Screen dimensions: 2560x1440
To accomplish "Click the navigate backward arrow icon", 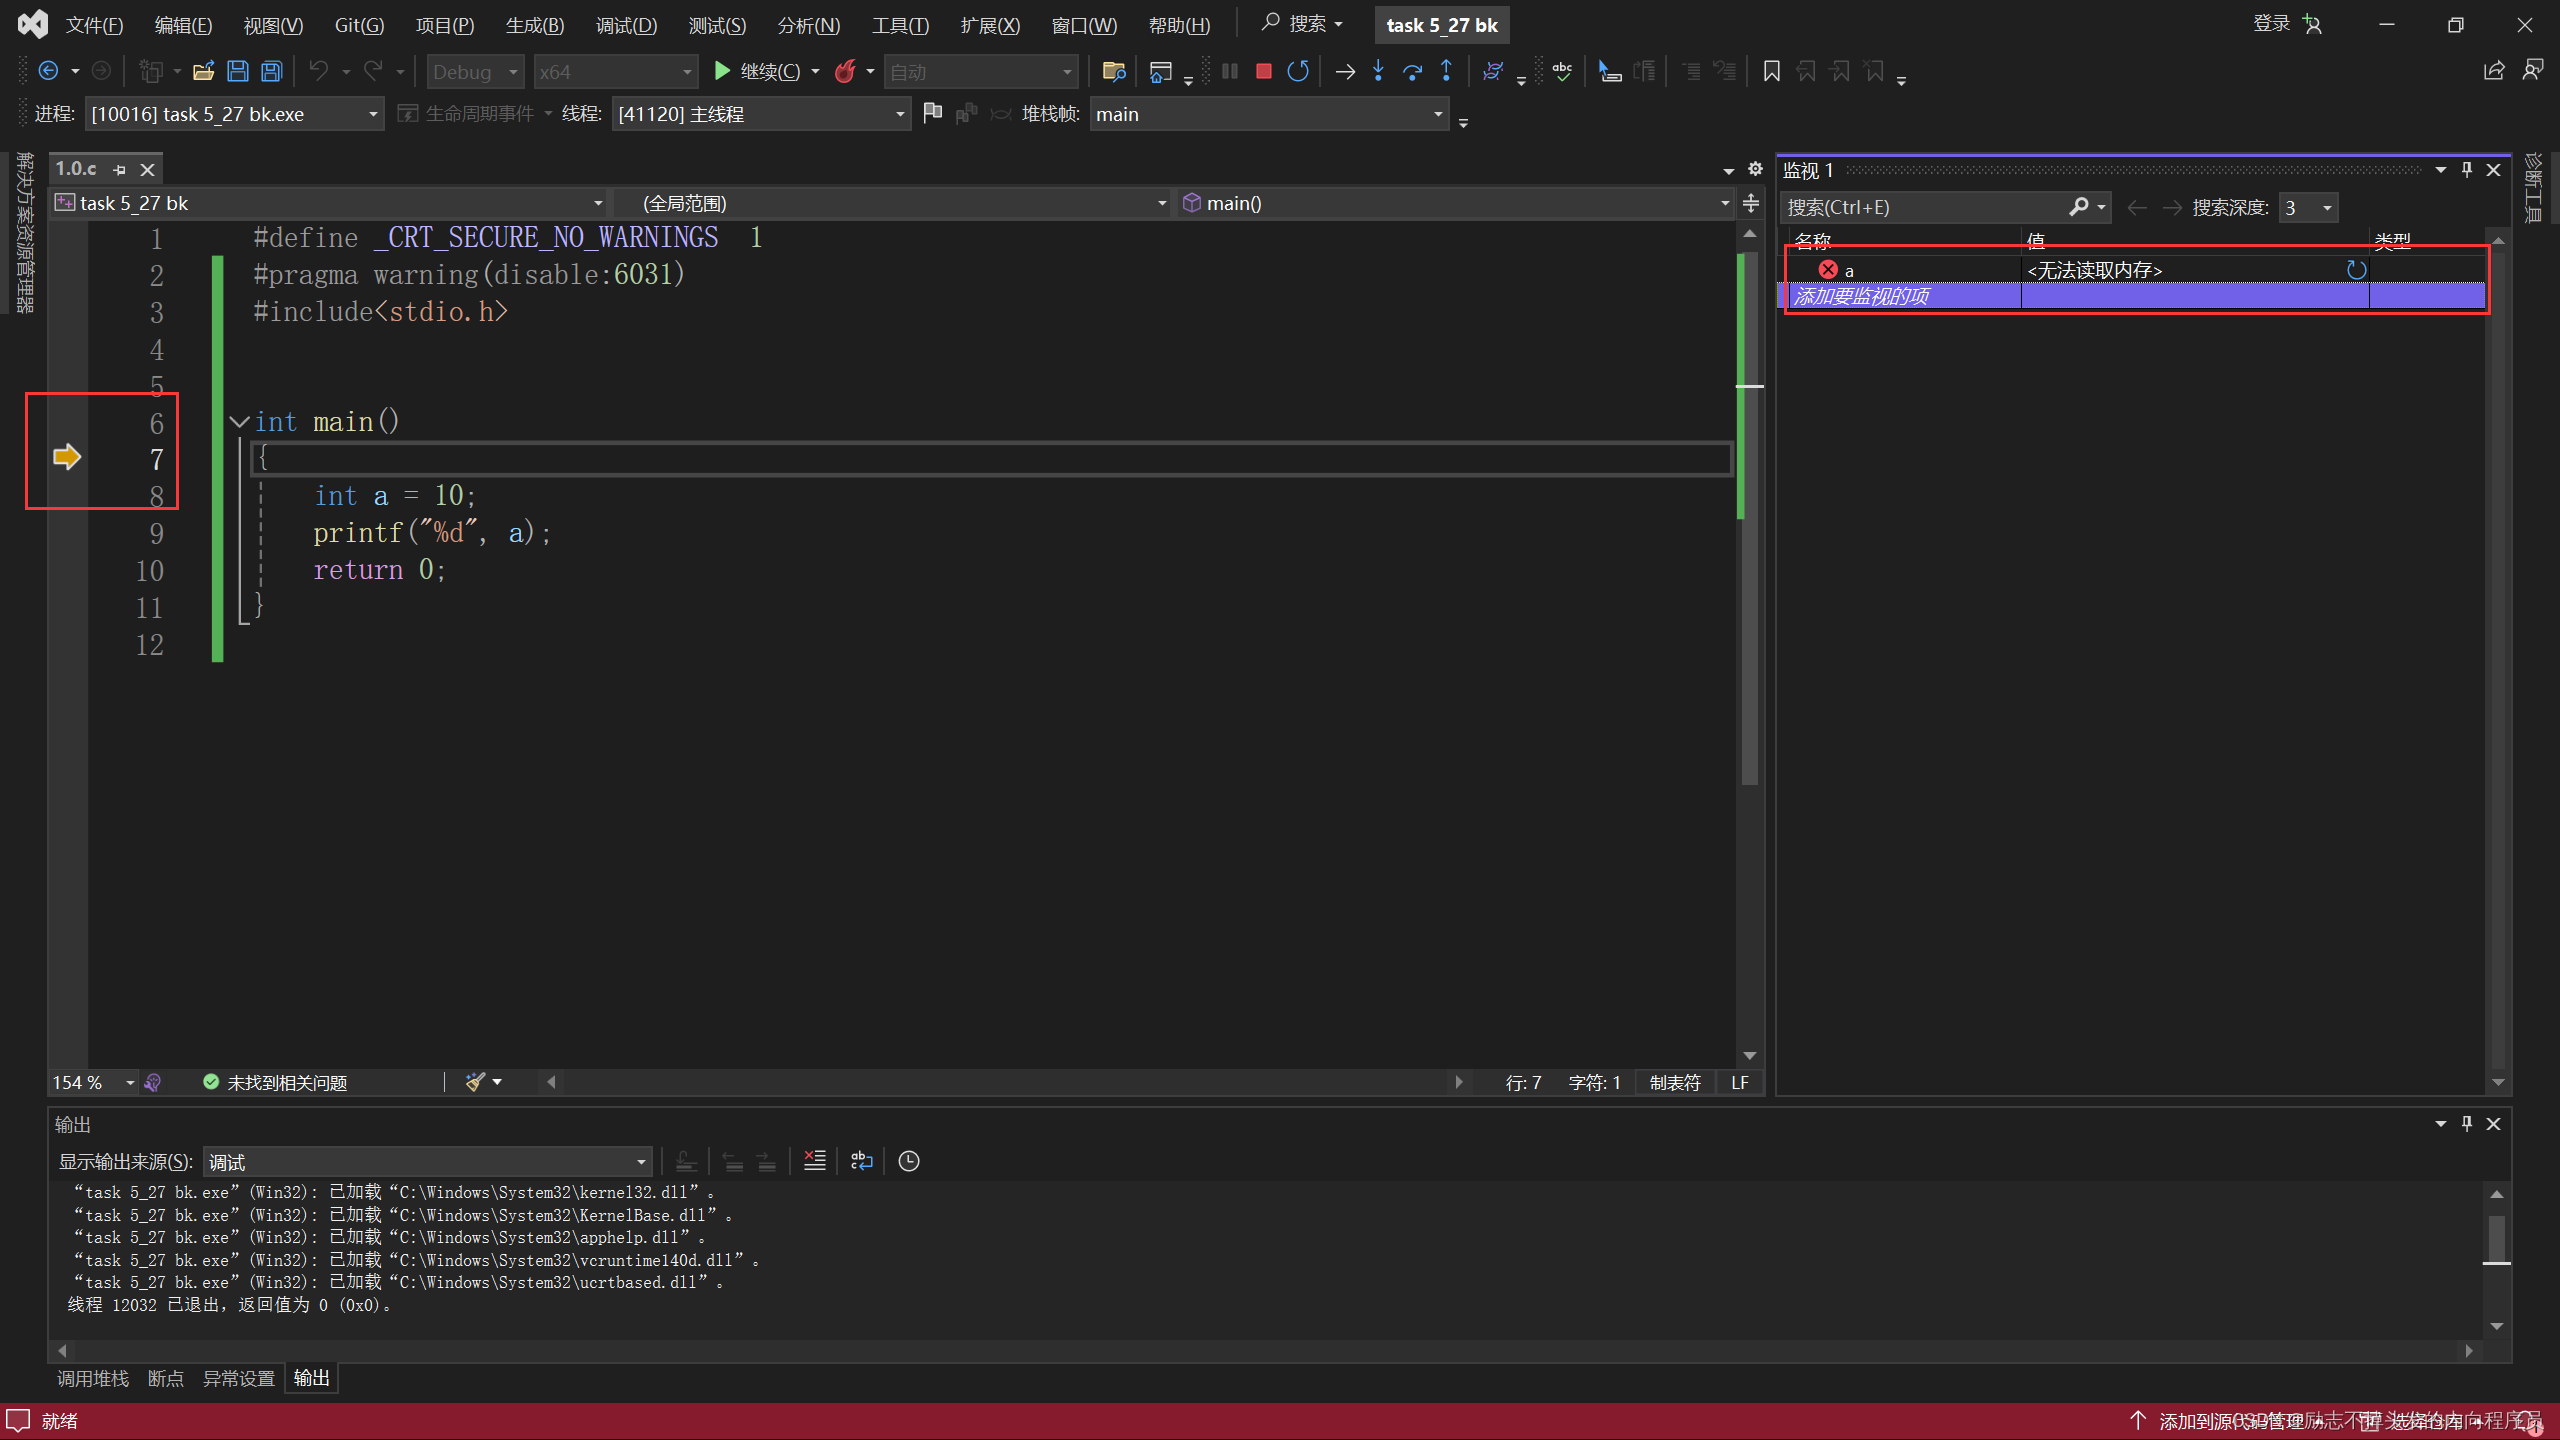I will (x=47, y=71).
